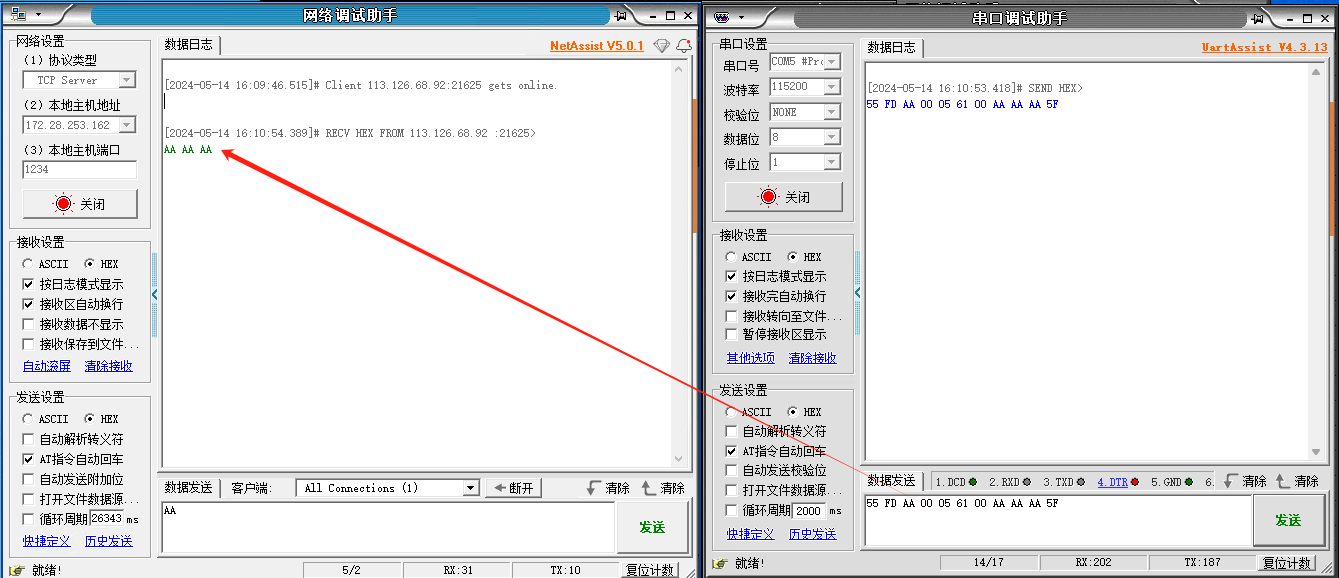Expand the 协议类型 TCP Server dropdown
The height and width of the screenshot is (578, 1339).
click(x=127, y=80)
